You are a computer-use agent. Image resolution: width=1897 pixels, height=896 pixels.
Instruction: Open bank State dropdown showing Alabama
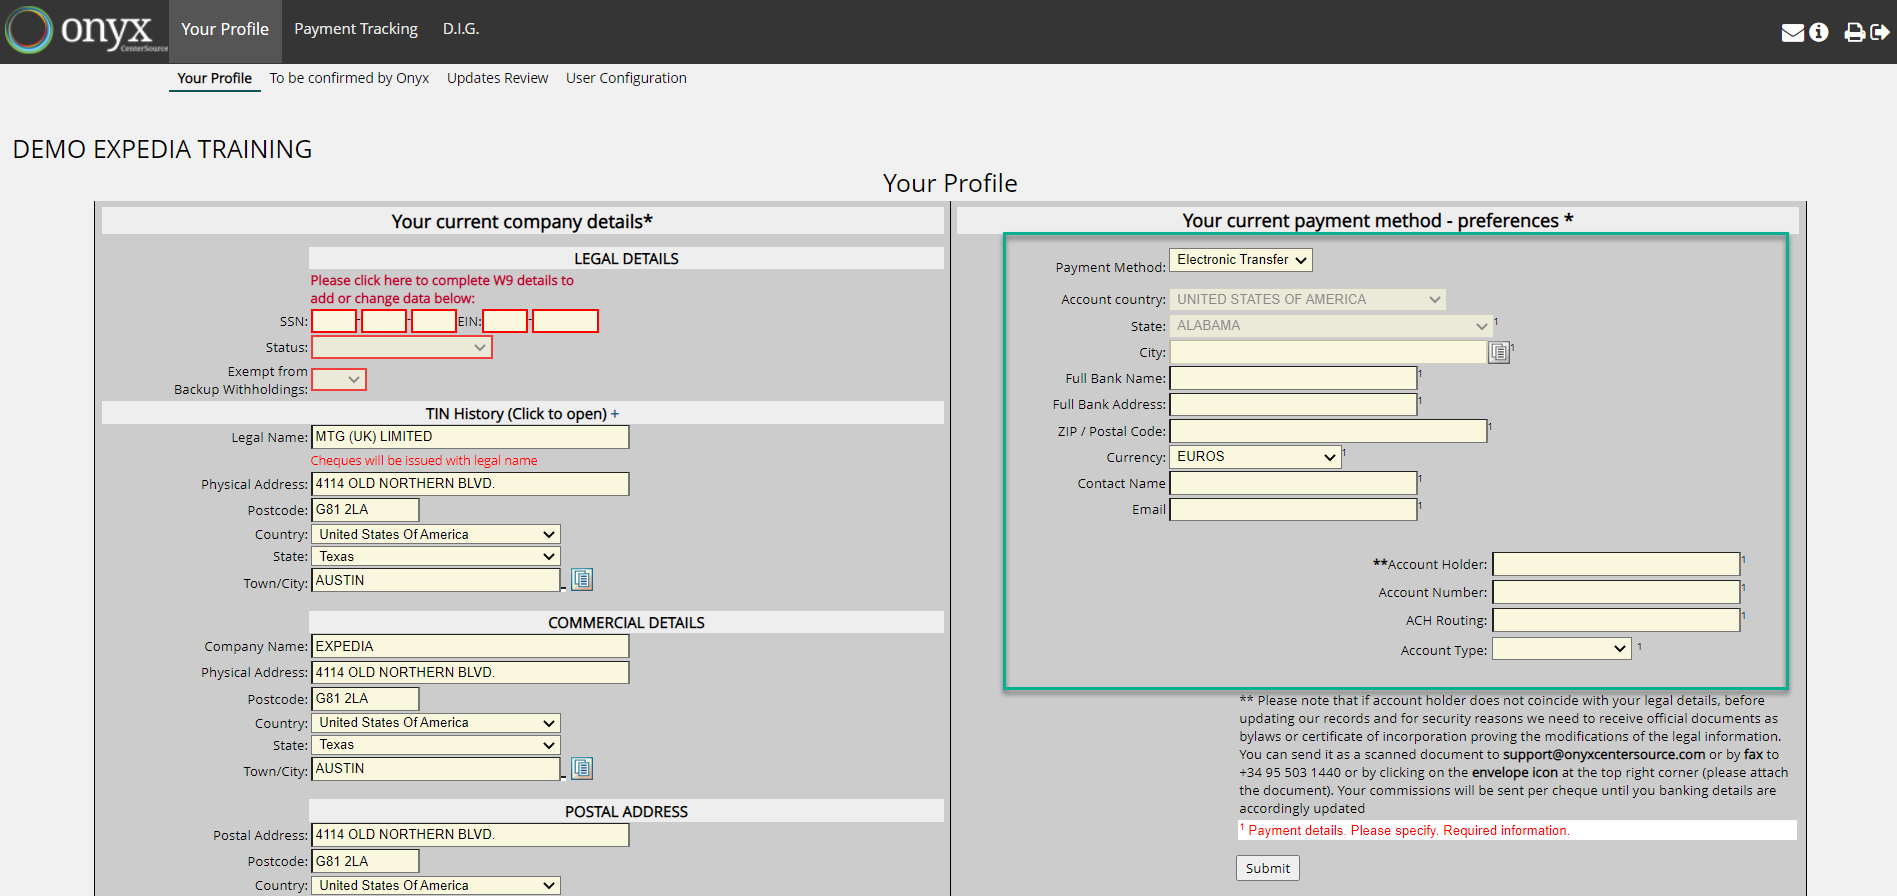tap(1331, 325)
